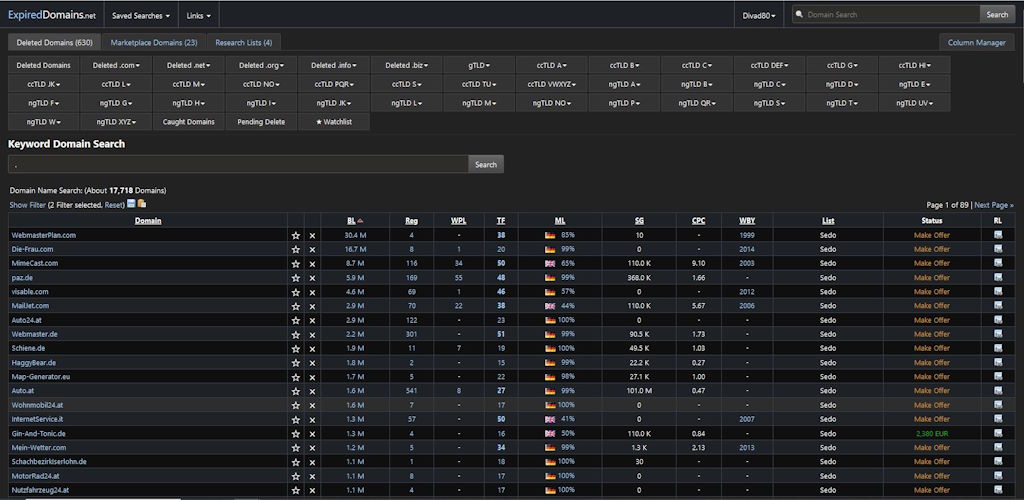Hide Die-Frau.com using the X icon
This screenshot has width=1024, height=500.
(x=312, y=250)
